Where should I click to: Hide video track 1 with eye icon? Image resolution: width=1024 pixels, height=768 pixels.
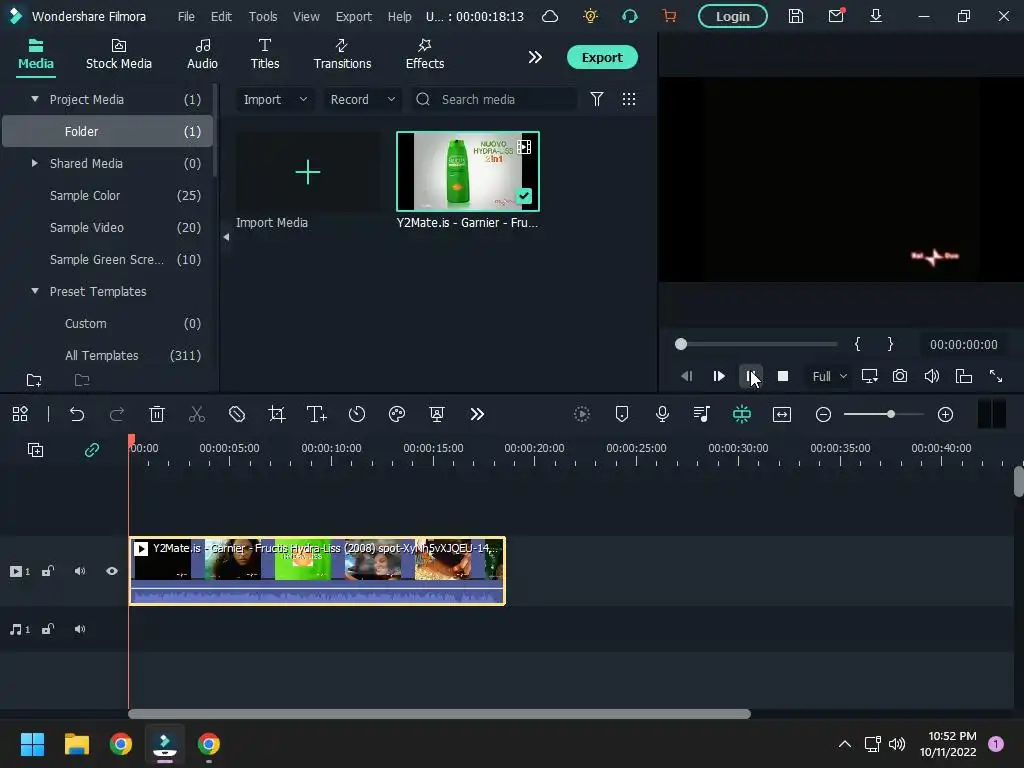112,571
